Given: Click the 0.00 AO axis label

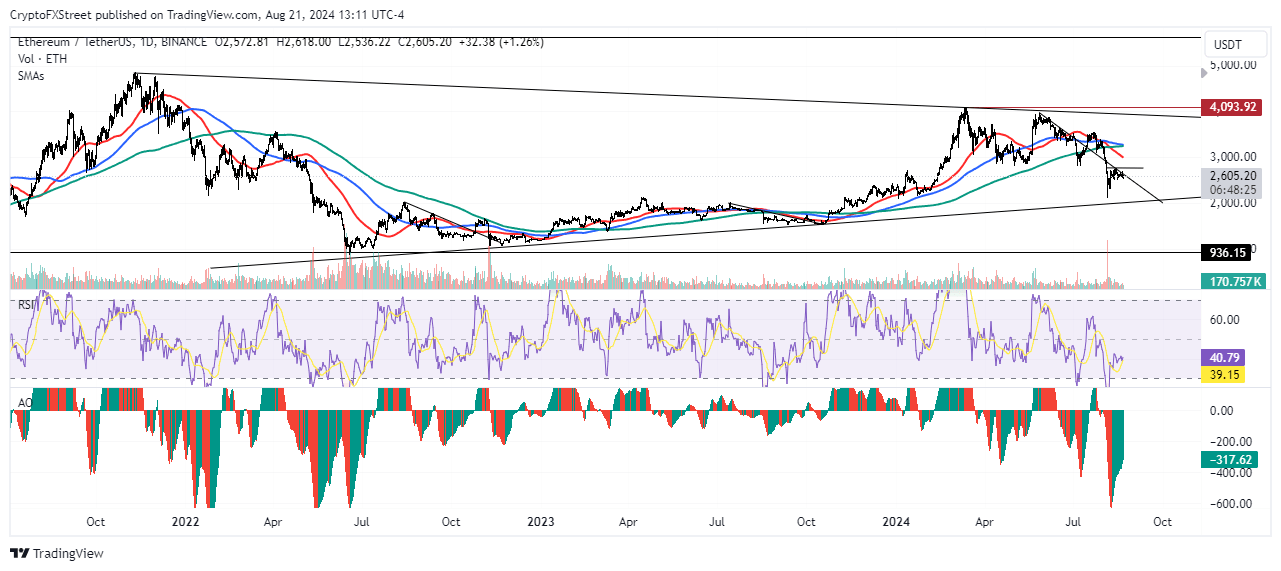Looking at the screenshot, I should click(1222, 411).
